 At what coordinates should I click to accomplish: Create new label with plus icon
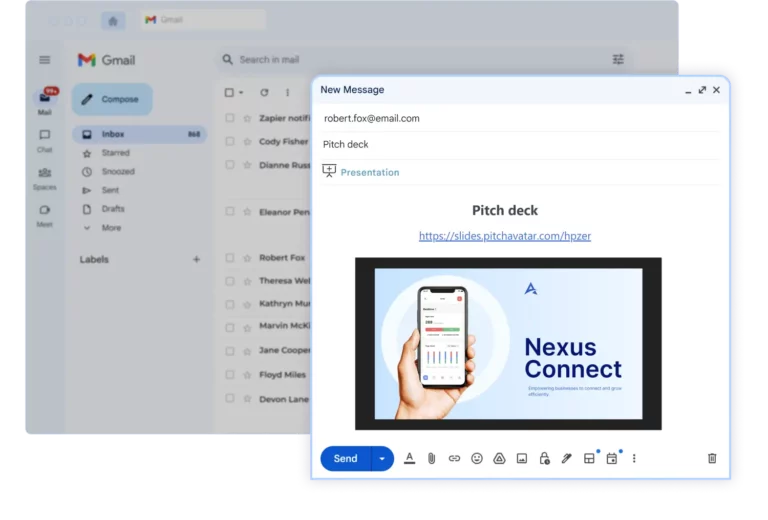[x=196, y=260]
